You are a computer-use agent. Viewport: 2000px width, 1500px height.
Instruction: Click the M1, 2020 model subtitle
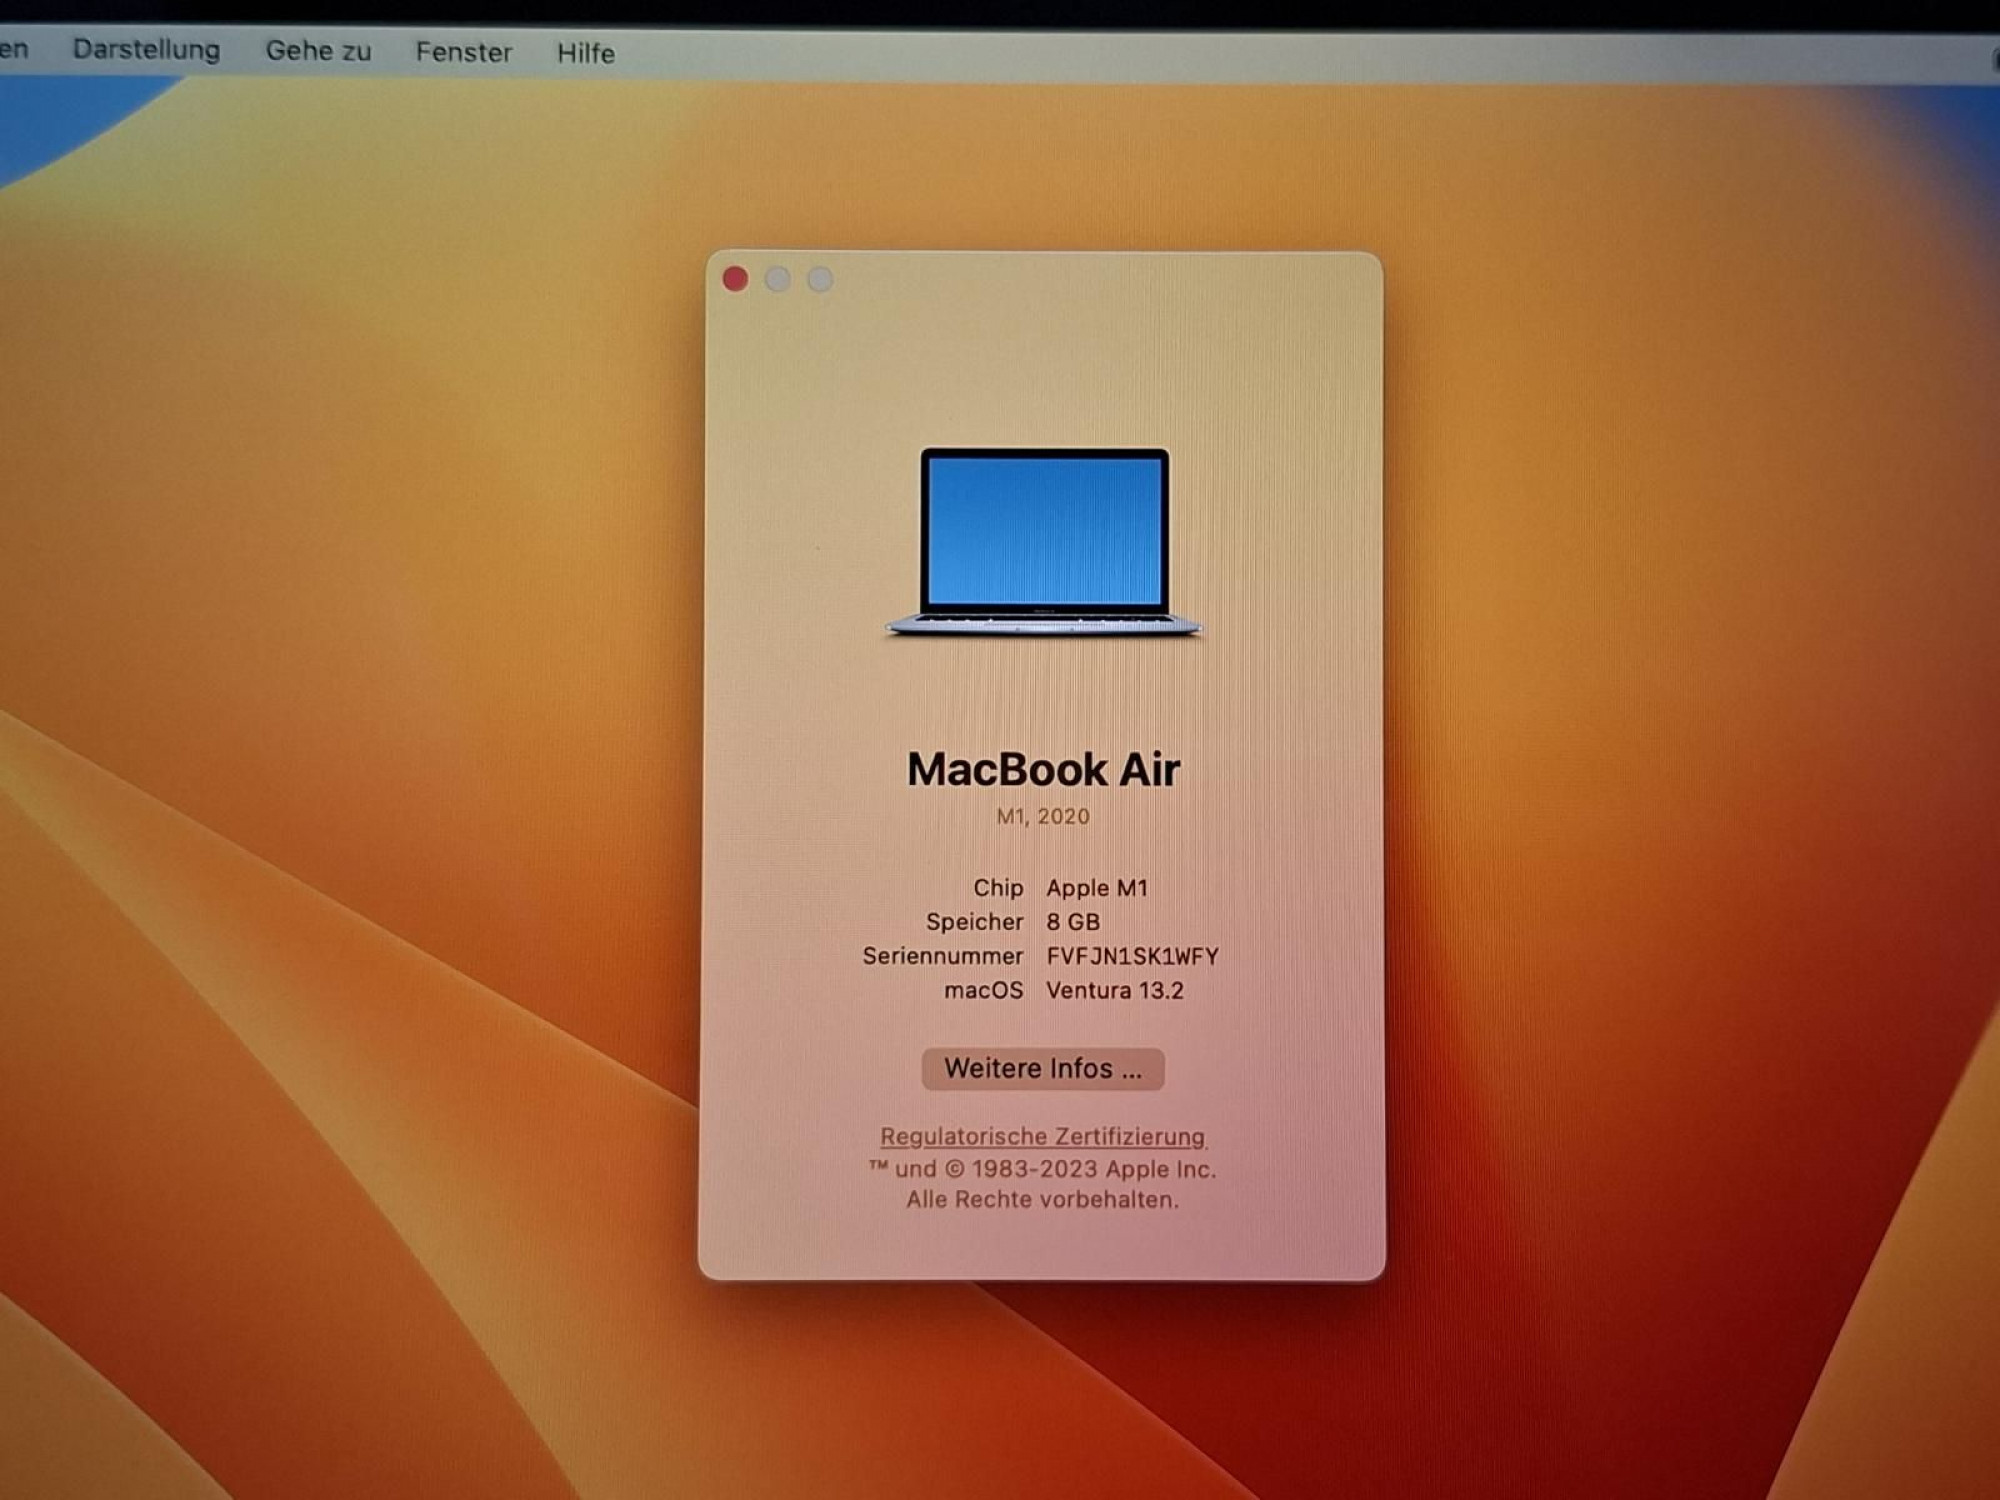[1042, 816]
